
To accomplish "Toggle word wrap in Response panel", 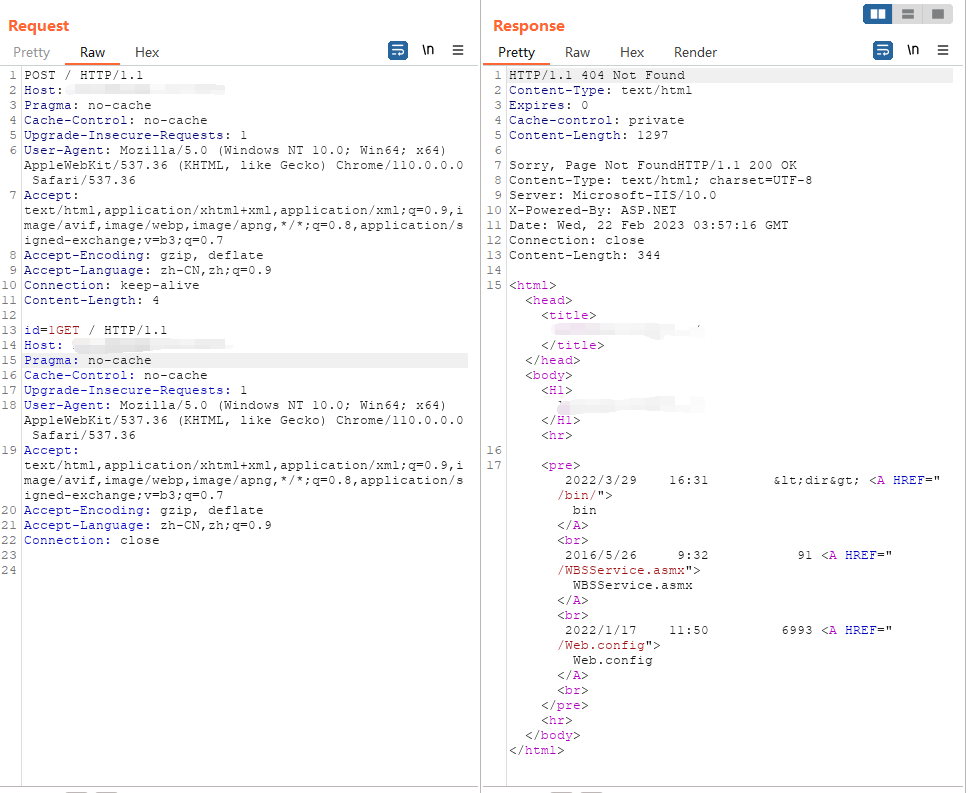I will [x=883, y=50].
